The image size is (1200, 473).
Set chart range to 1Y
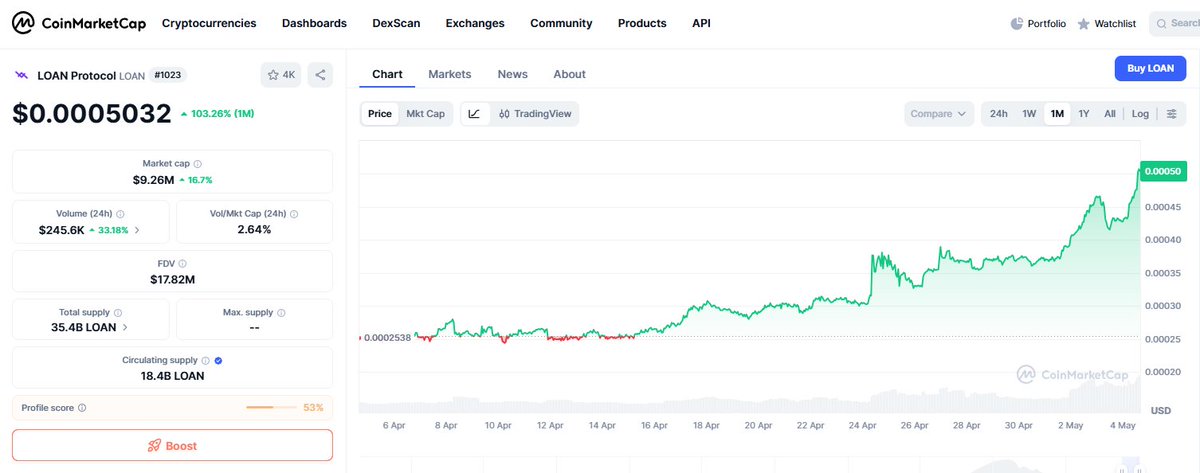(1084, 114)
